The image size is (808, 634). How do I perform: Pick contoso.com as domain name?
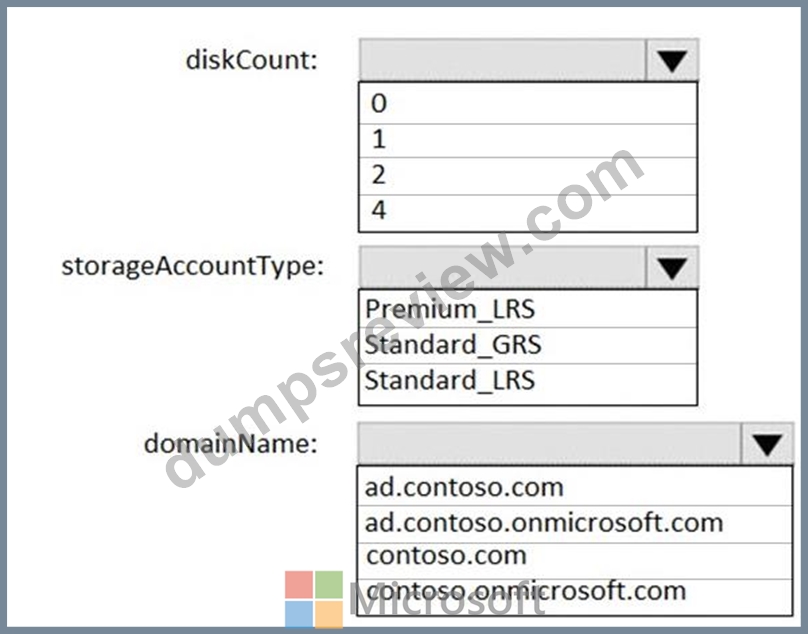tap(575, 561)
